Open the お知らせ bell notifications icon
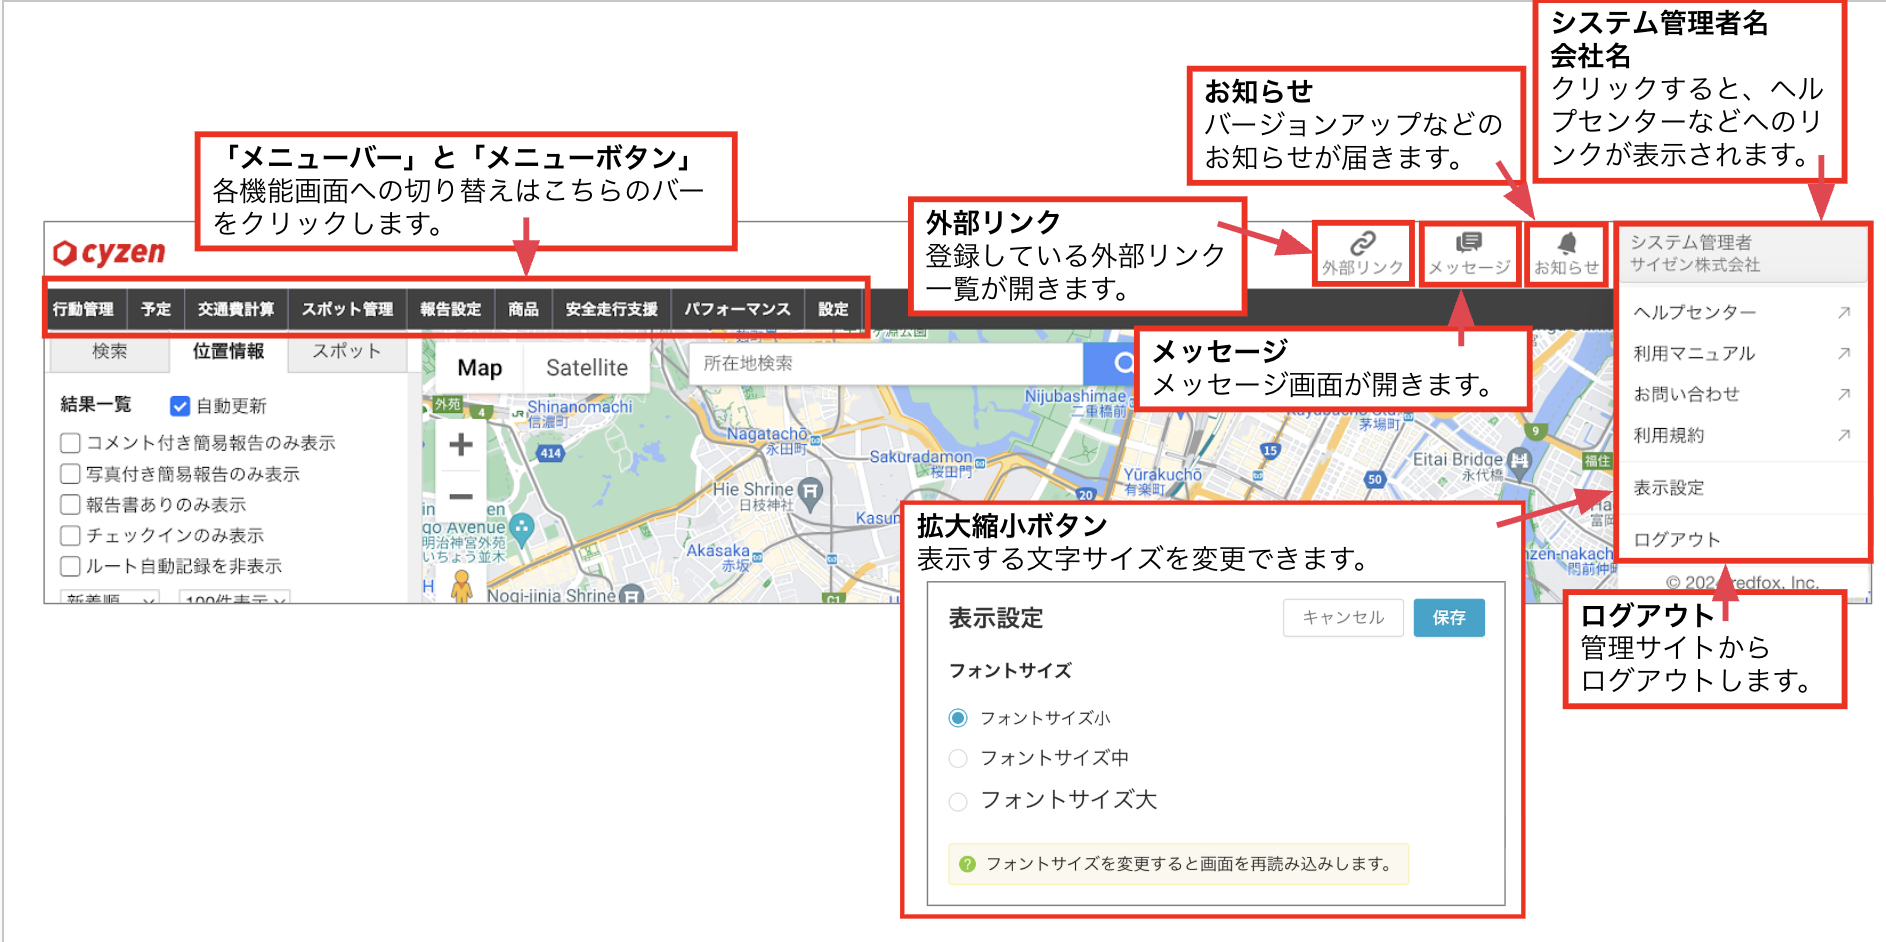This screenshot has width=1886, height=942. point(1567,254)
